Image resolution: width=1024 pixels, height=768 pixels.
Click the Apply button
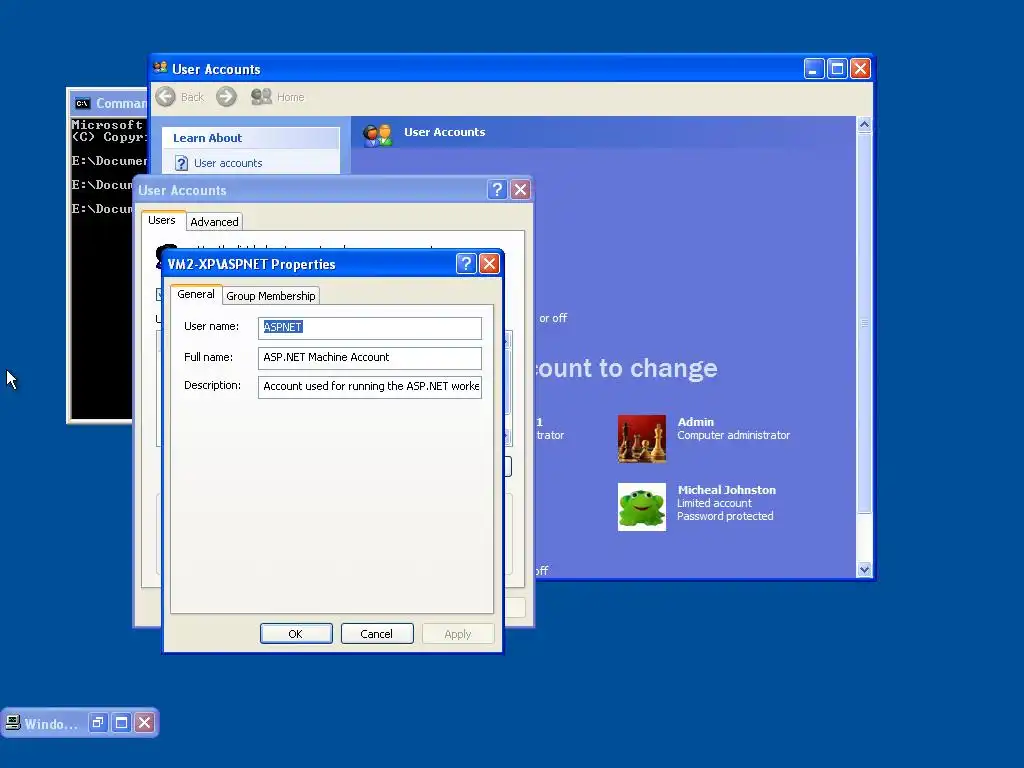[458, 633]
